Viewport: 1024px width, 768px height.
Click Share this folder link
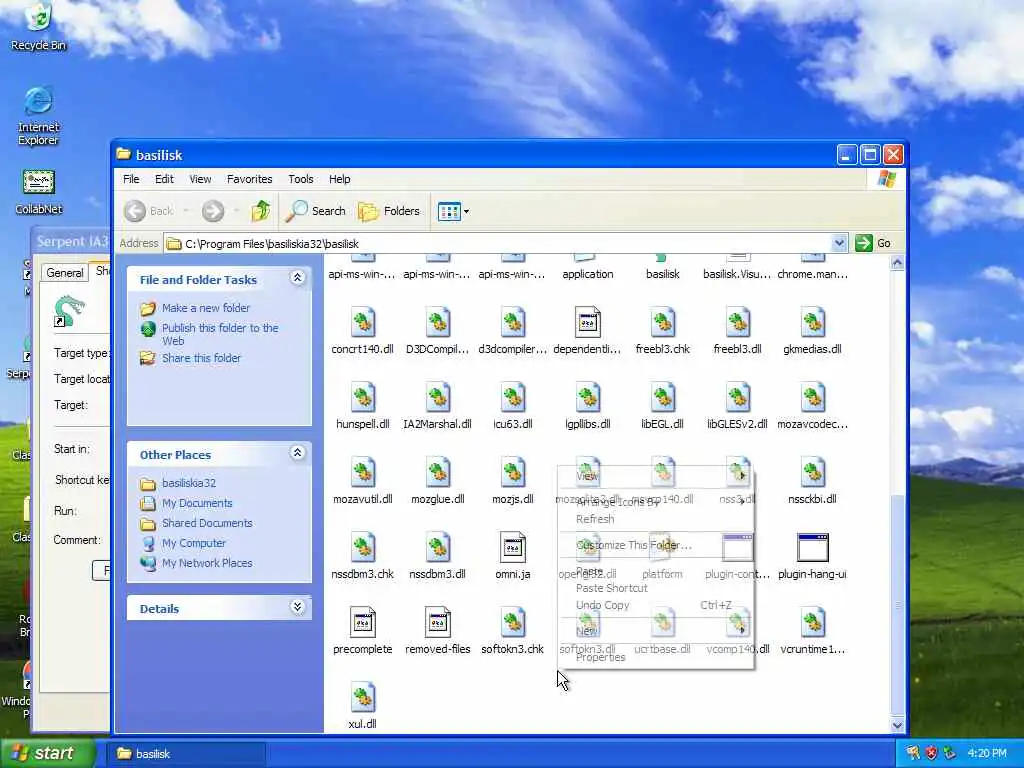pos(201,358)
